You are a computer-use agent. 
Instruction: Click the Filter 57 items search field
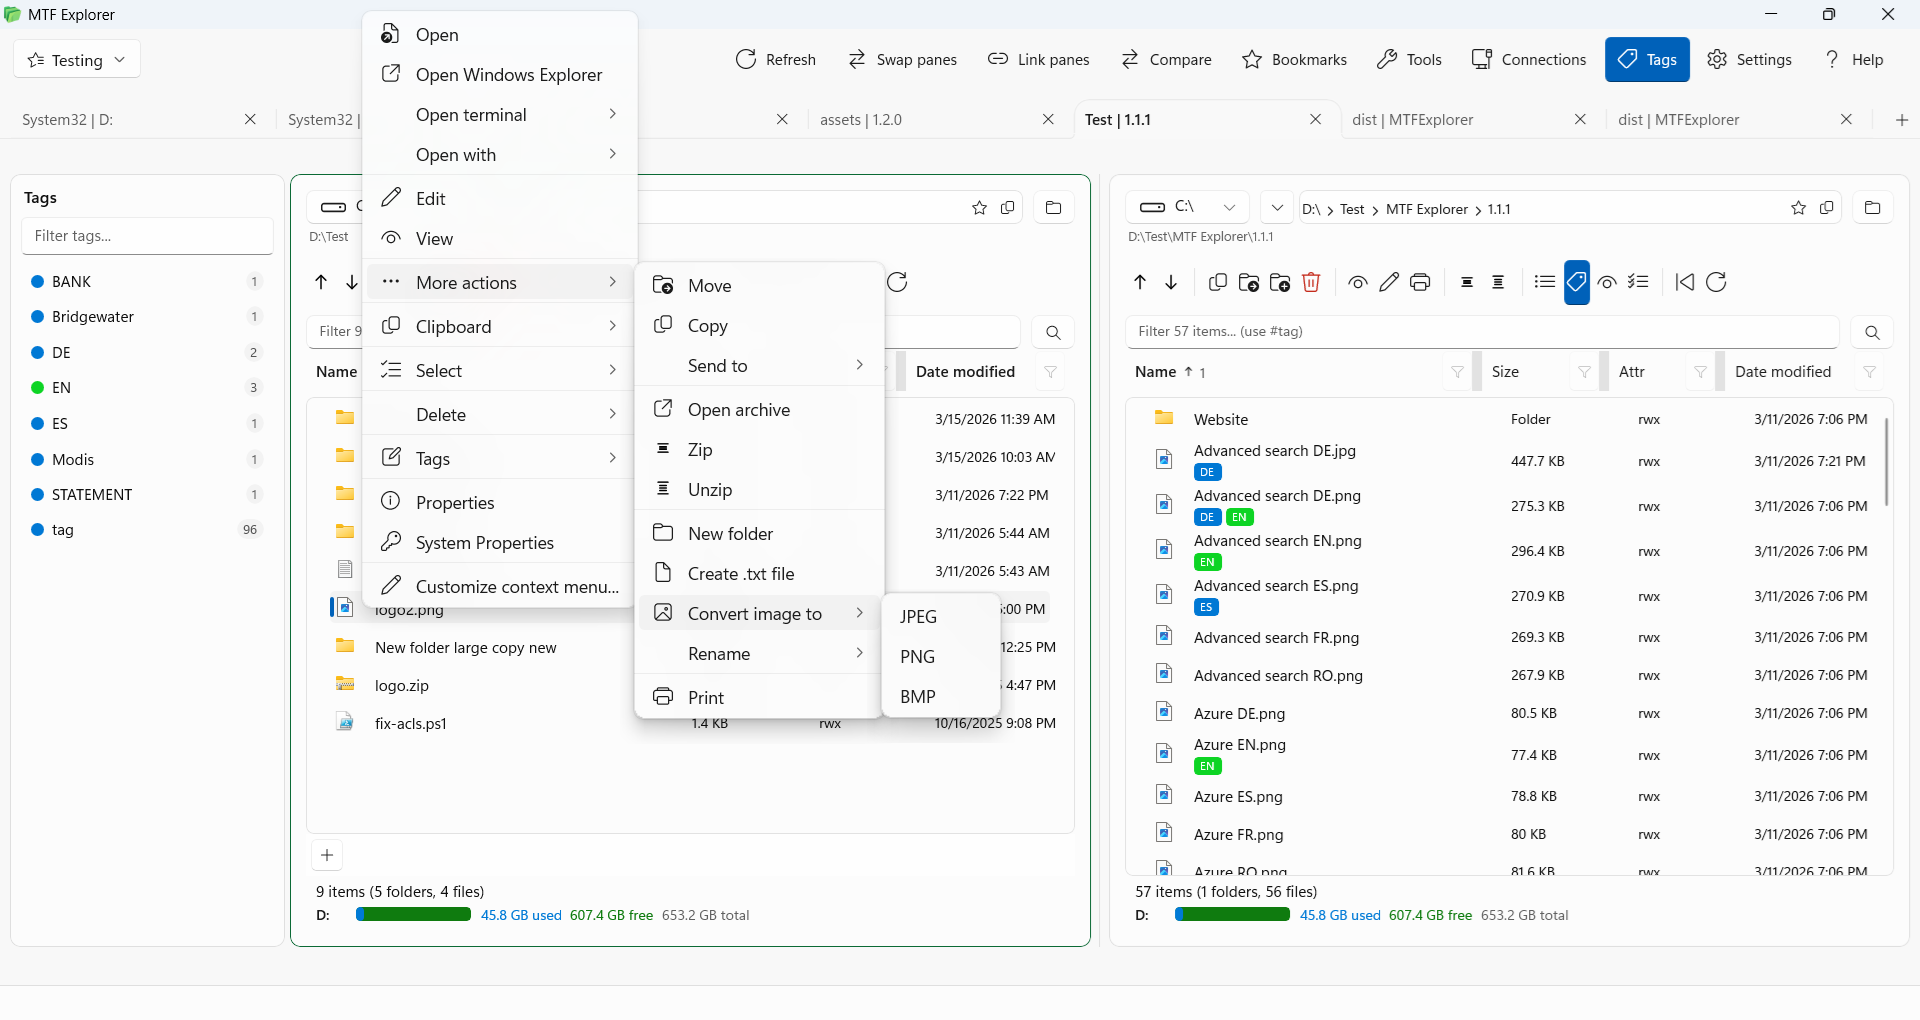click(x=1480, y=331)
